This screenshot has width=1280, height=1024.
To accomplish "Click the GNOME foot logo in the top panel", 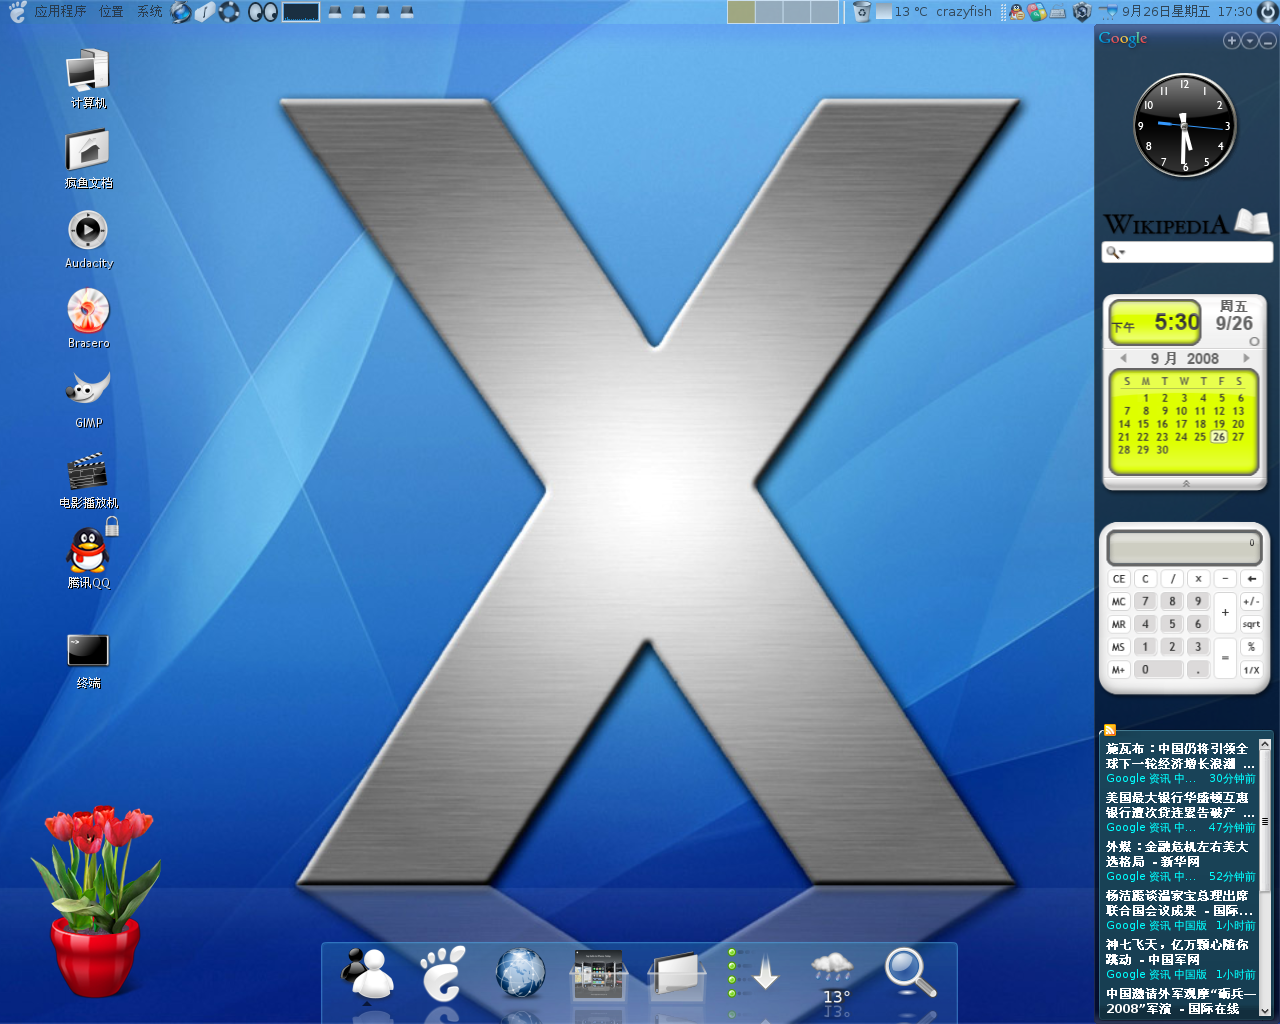I will click(x=17, y=12).
